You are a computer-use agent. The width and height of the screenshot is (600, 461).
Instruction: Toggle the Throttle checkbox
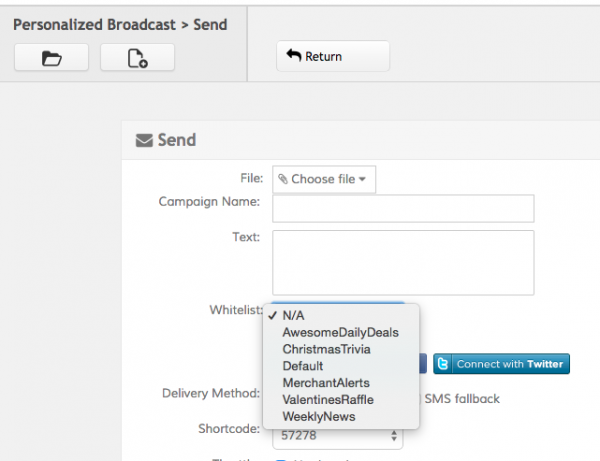(x=280, y=459)
